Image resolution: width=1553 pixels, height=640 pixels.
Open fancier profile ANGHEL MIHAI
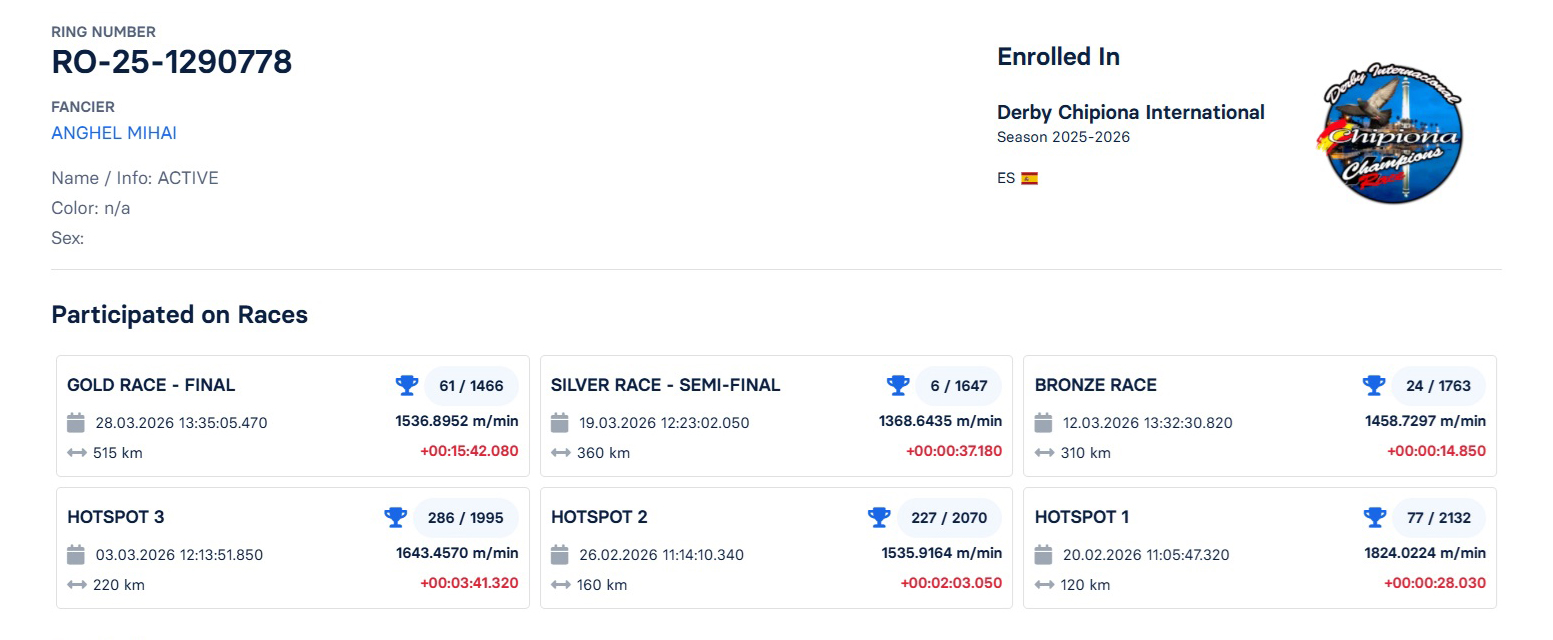(113, 132)
